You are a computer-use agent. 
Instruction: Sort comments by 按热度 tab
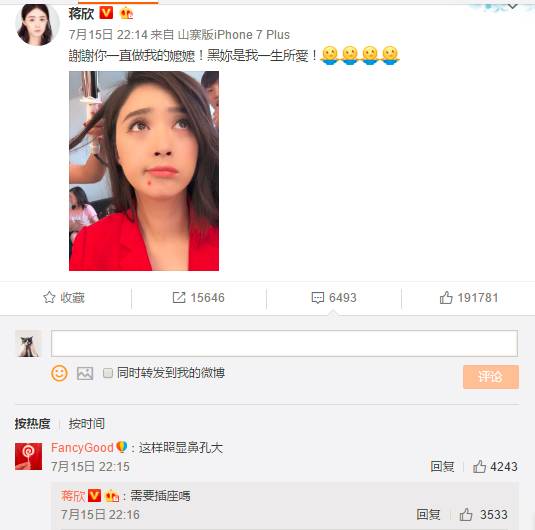click(32, 424)
